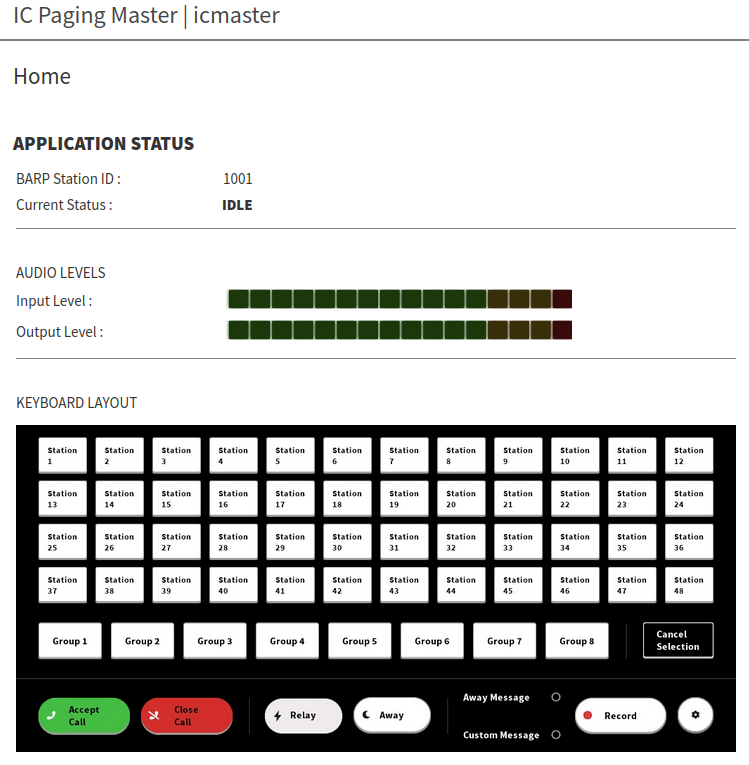This screenshot has height=765, width=749.
Task: Start recording with the Record button
Action: pyautogui.click(x=620, y=715)
